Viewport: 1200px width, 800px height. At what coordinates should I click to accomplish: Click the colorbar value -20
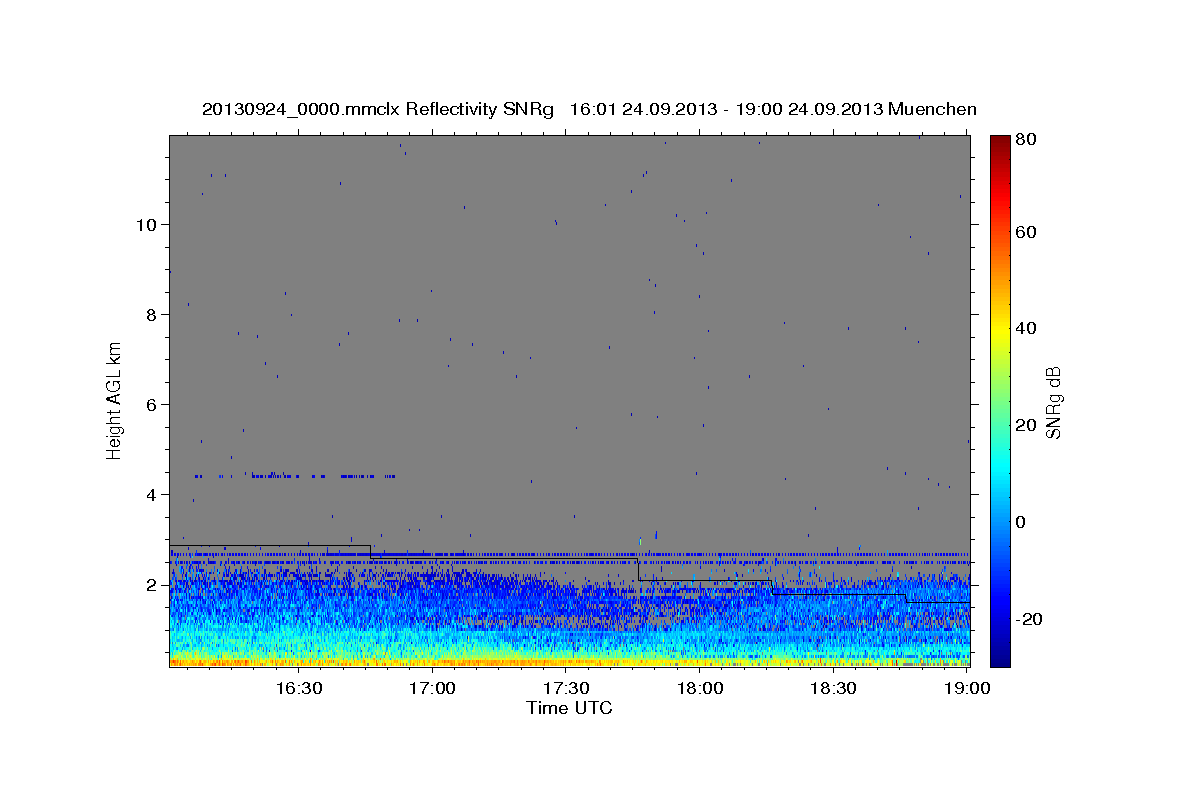1030,618
